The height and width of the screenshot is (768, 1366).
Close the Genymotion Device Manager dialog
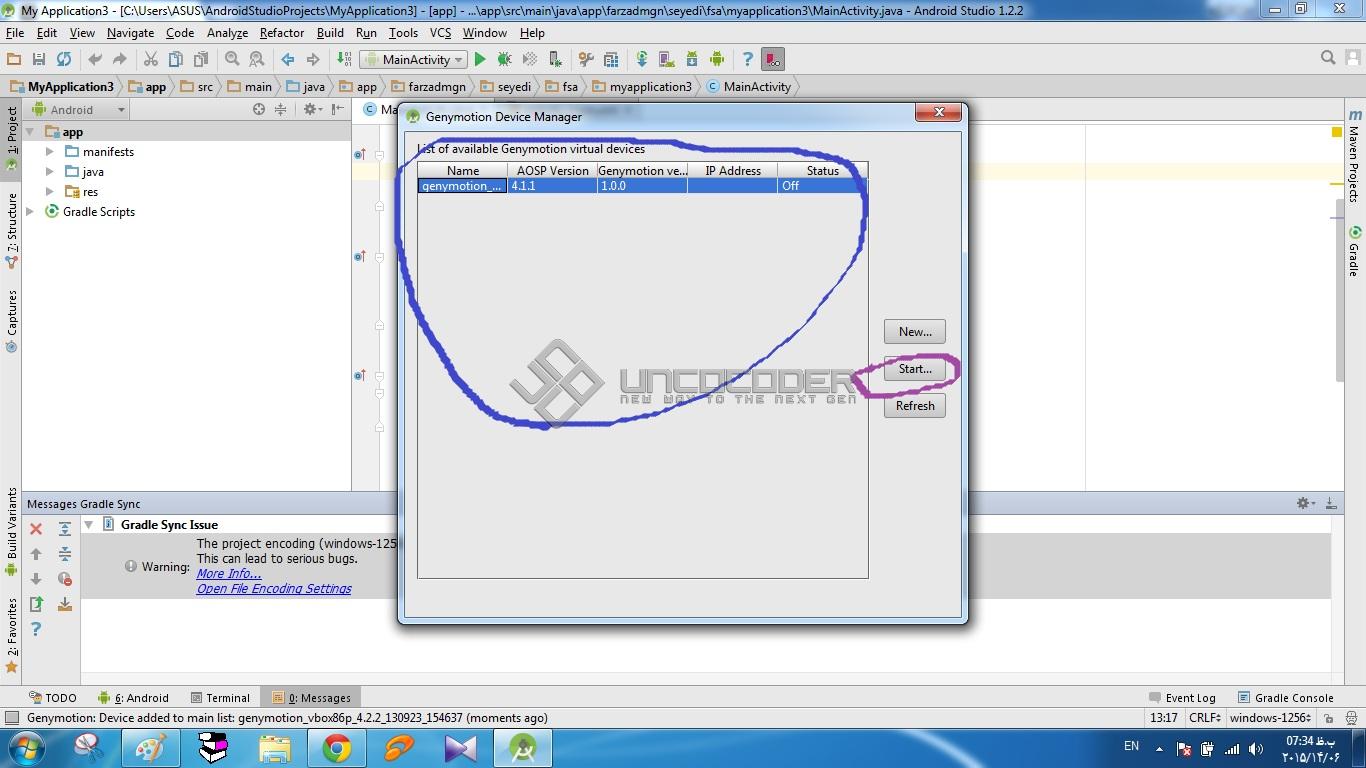click(x=939, y=112)
